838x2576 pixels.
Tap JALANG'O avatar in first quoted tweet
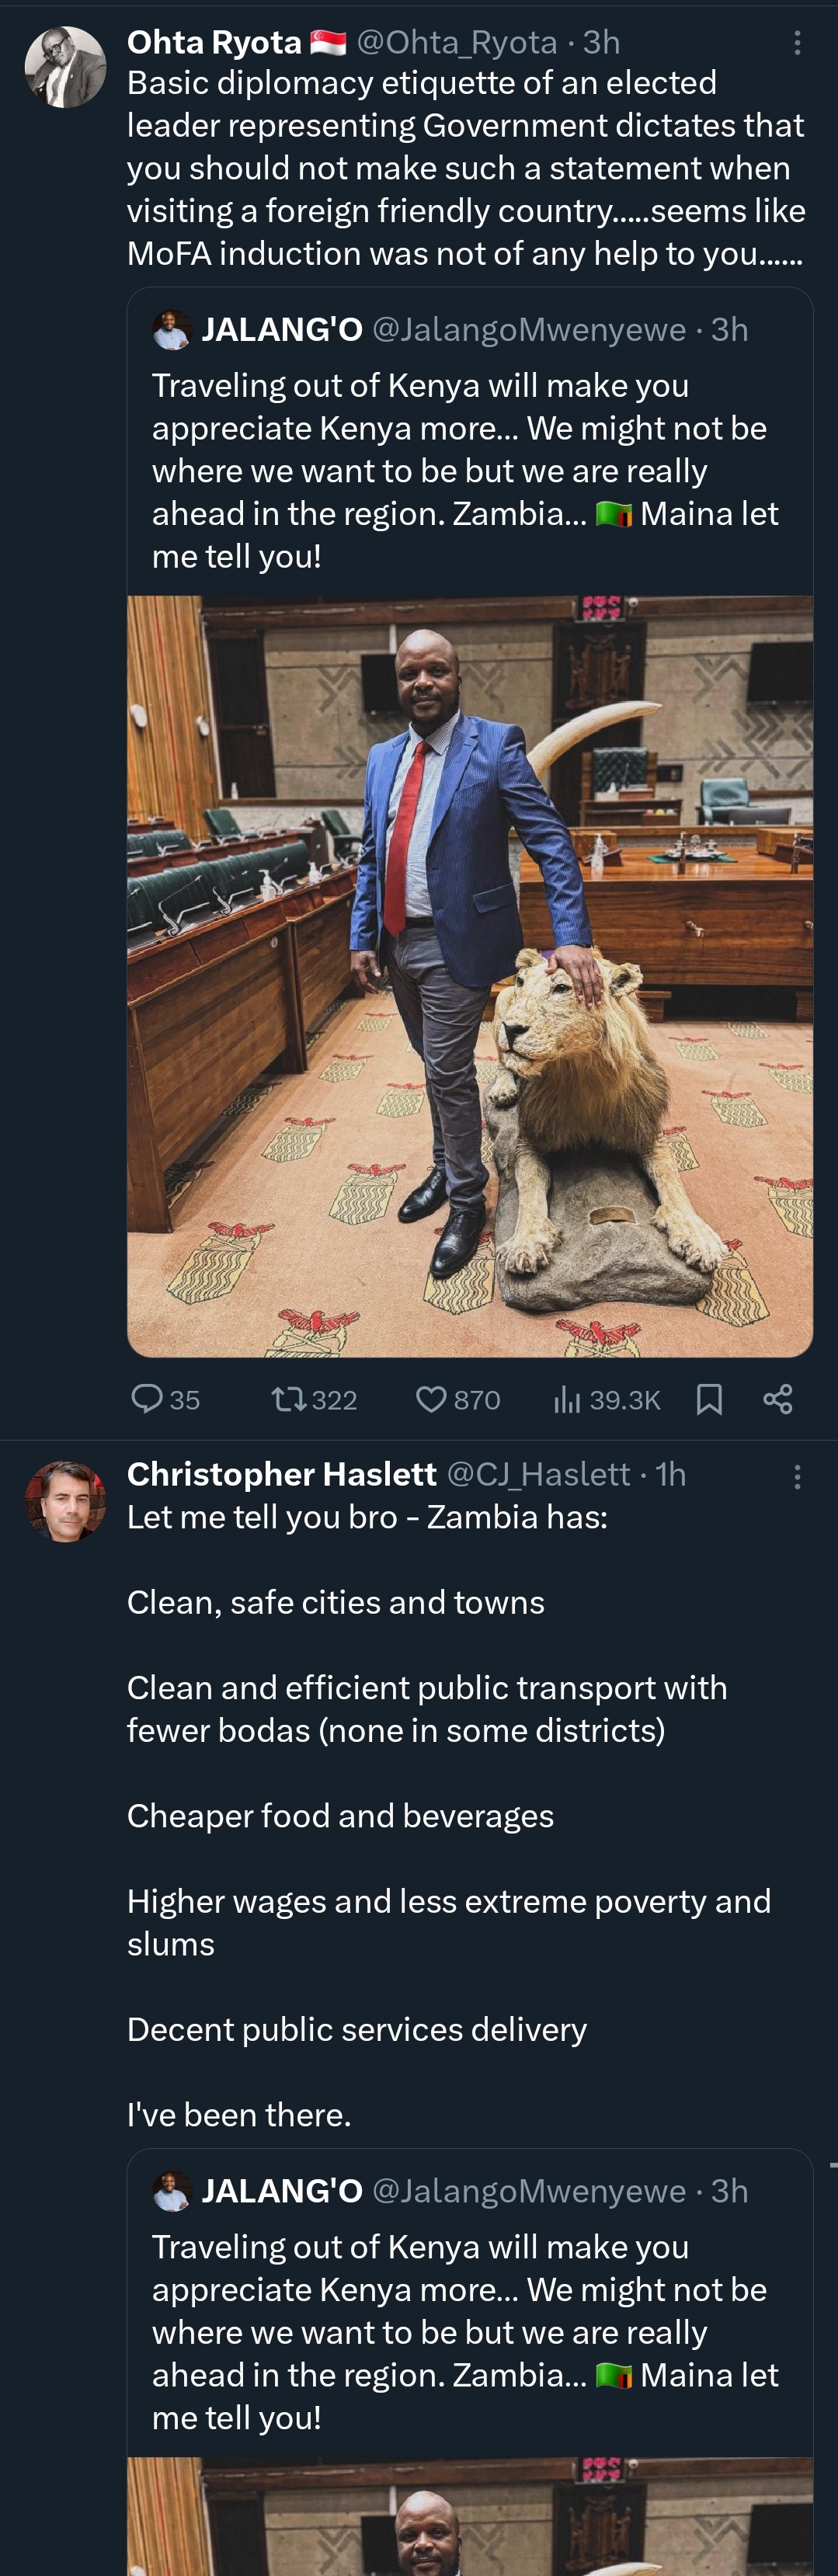172,330
